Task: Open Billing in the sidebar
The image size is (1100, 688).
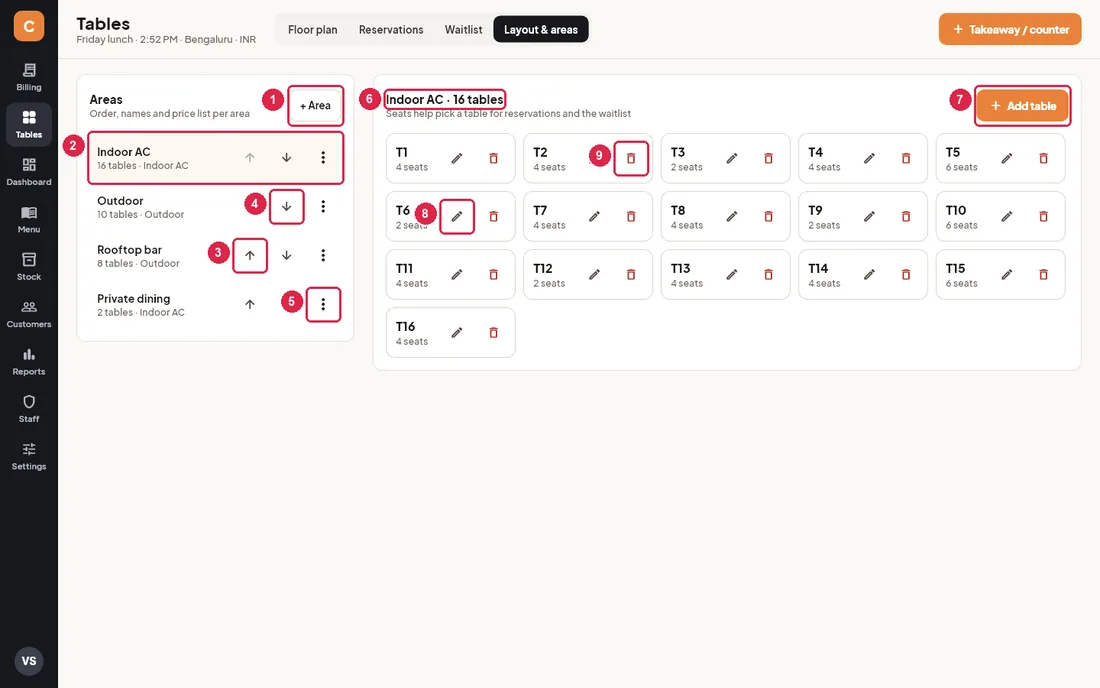Action: click(x=29, y=77)
